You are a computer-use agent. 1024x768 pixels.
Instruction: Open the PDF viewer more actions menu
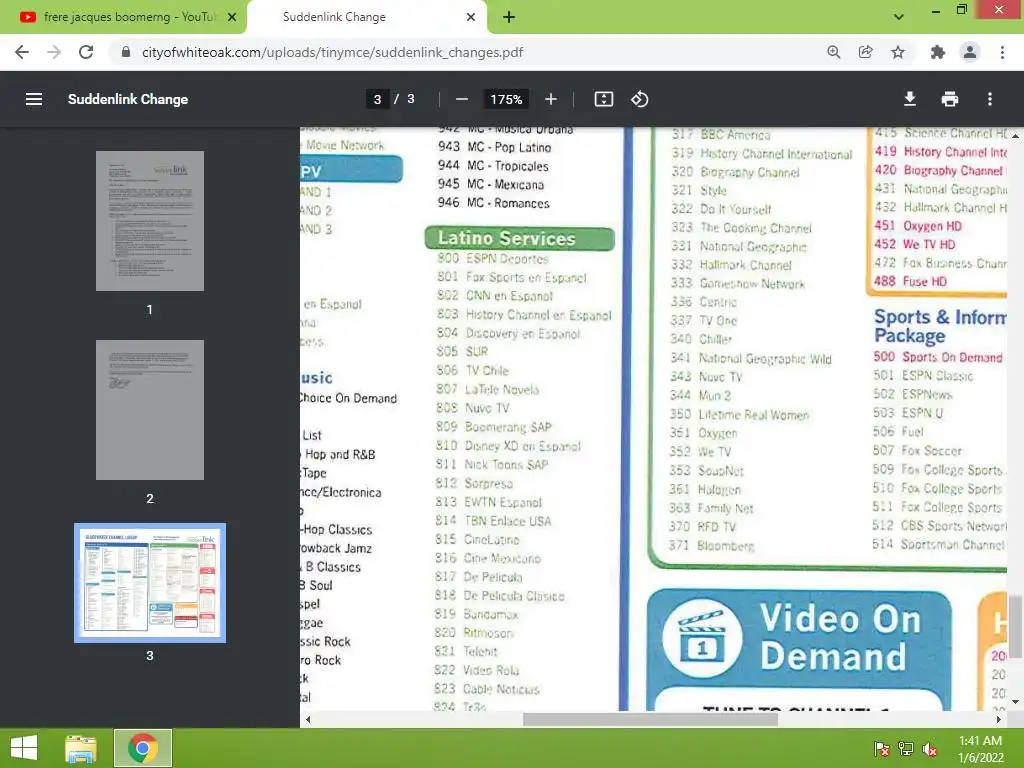tap(990, 99)
